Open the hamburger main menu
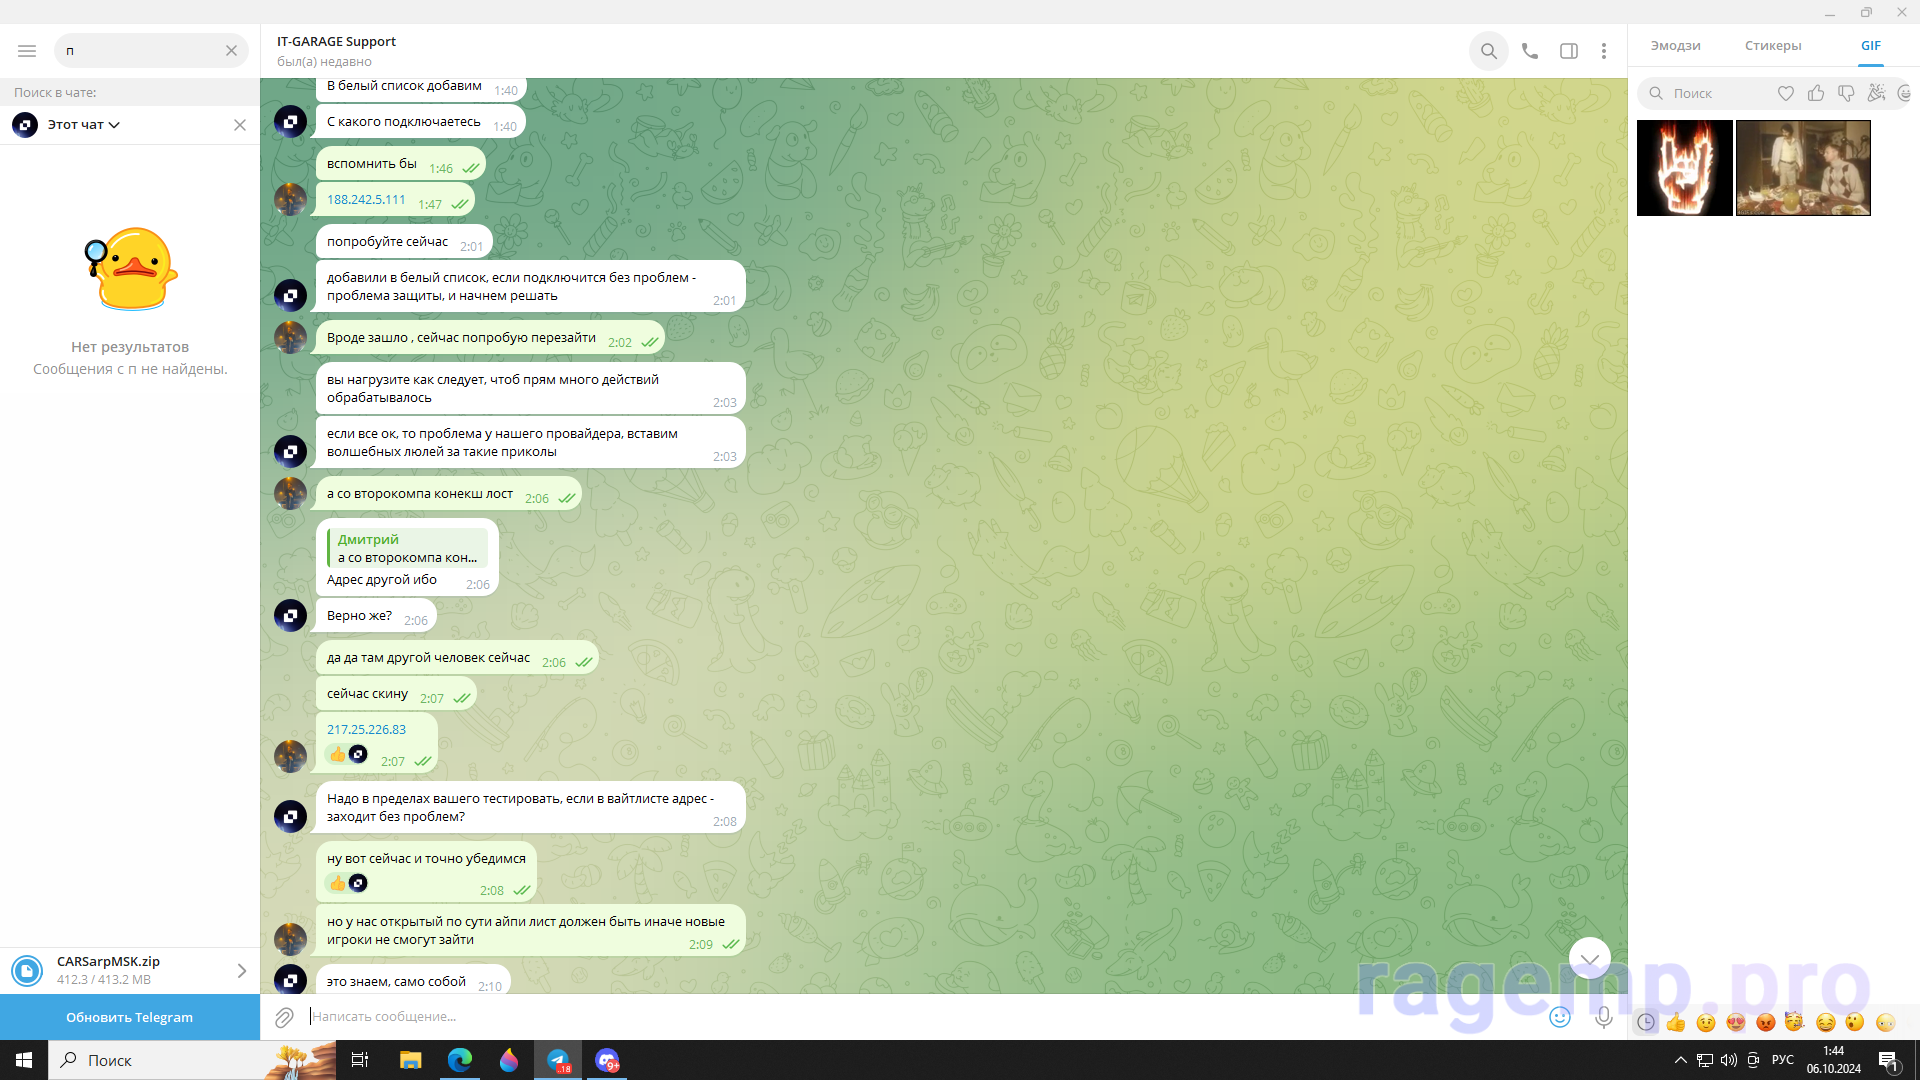Image resolution: width=1920 pixels, height=1080 pixels. pos(27,51)
